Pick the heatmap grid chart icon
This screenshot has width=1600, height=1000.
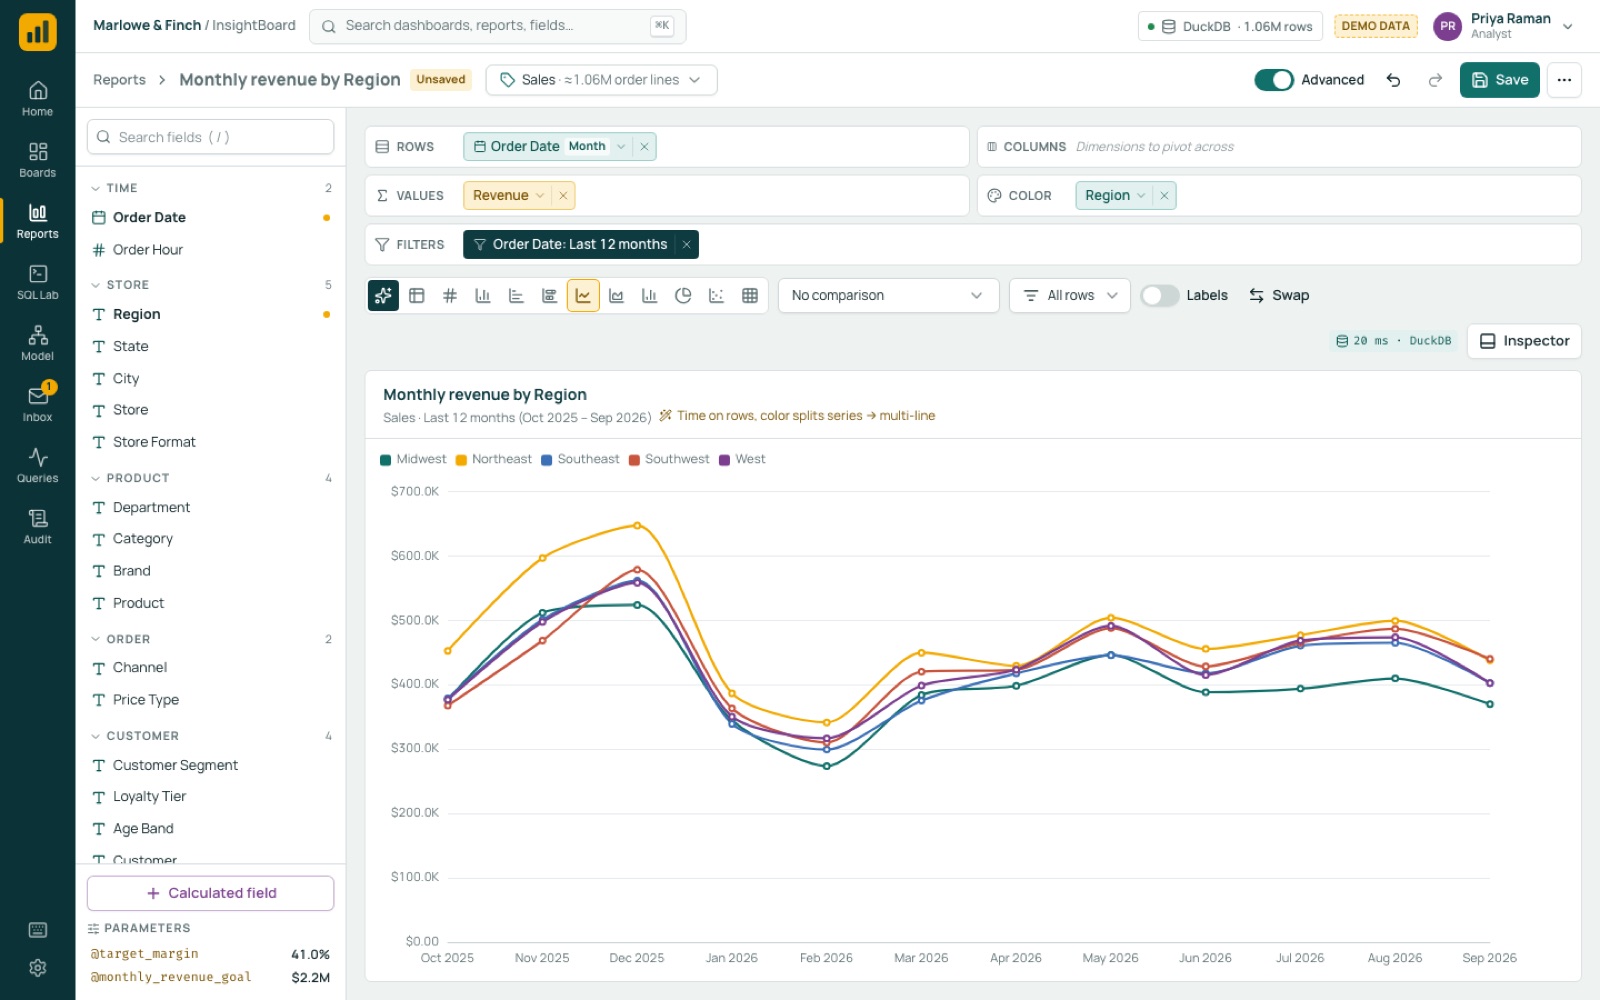click(750, 295)
